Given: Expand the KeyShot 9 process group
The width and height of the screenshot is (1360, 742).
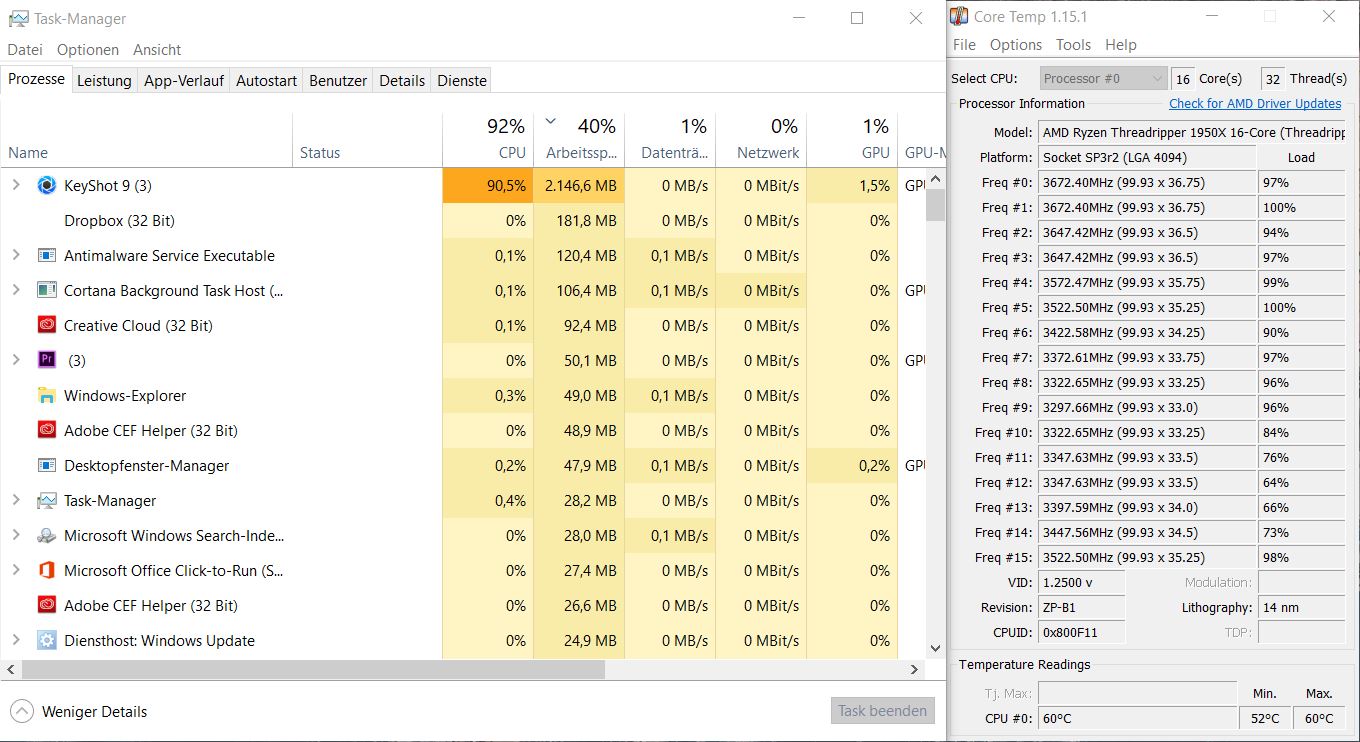Looking at the screenshot, I should [x=16, y=186].
